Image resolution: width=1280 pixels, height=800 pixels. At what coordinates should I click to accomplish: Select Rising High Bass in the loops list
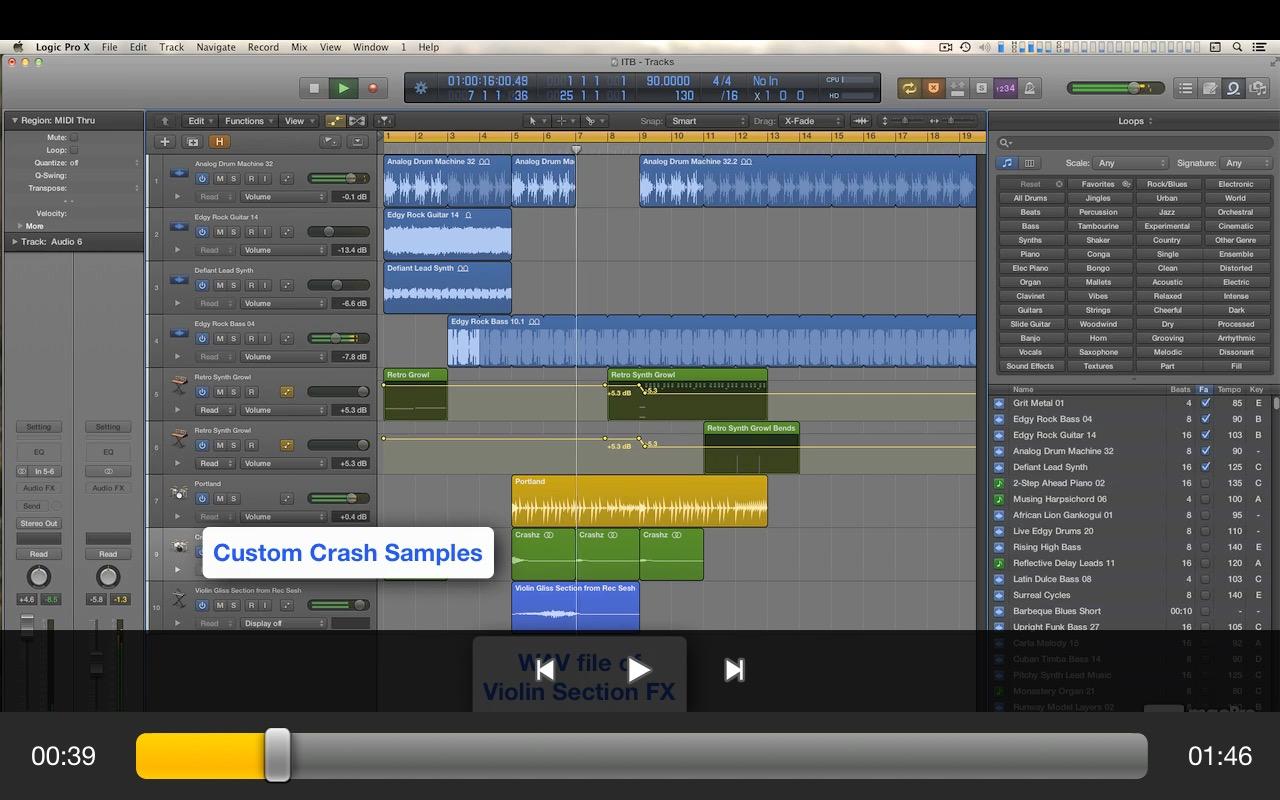coord(1046,547)
